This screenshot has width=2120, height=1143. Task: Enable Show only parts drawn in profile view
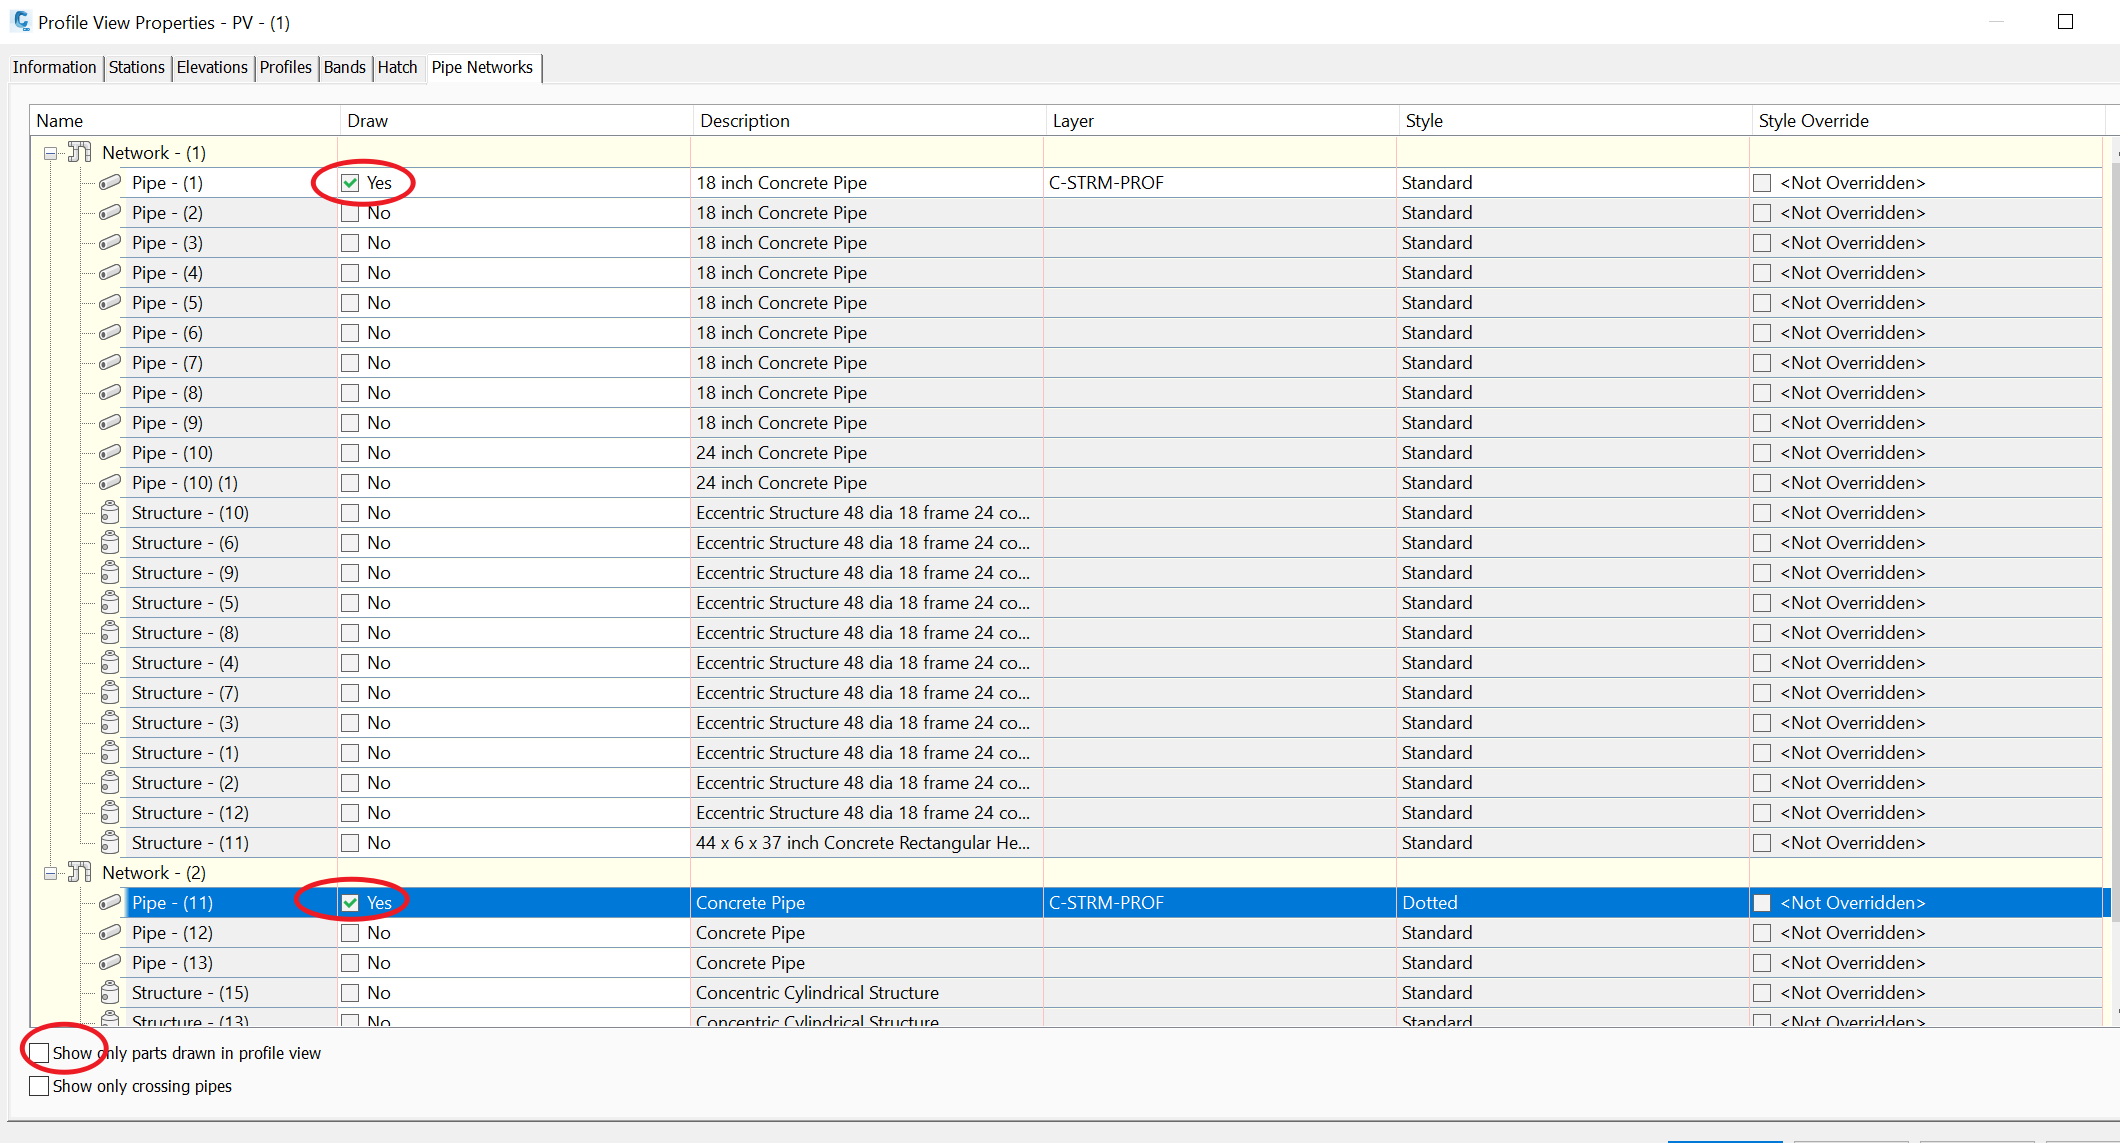39,1053
